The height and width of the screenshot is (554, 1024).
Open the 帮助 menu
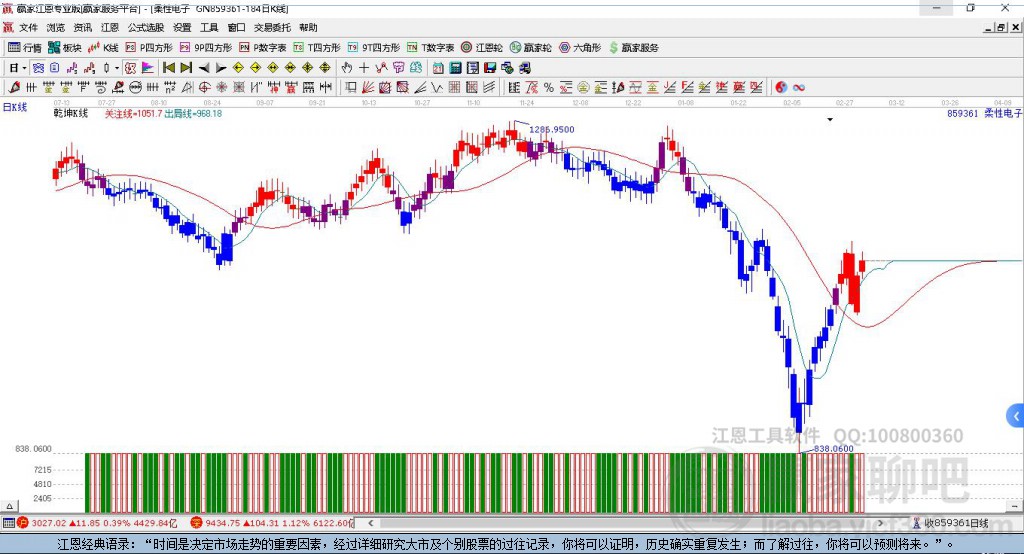click(308, 27)
